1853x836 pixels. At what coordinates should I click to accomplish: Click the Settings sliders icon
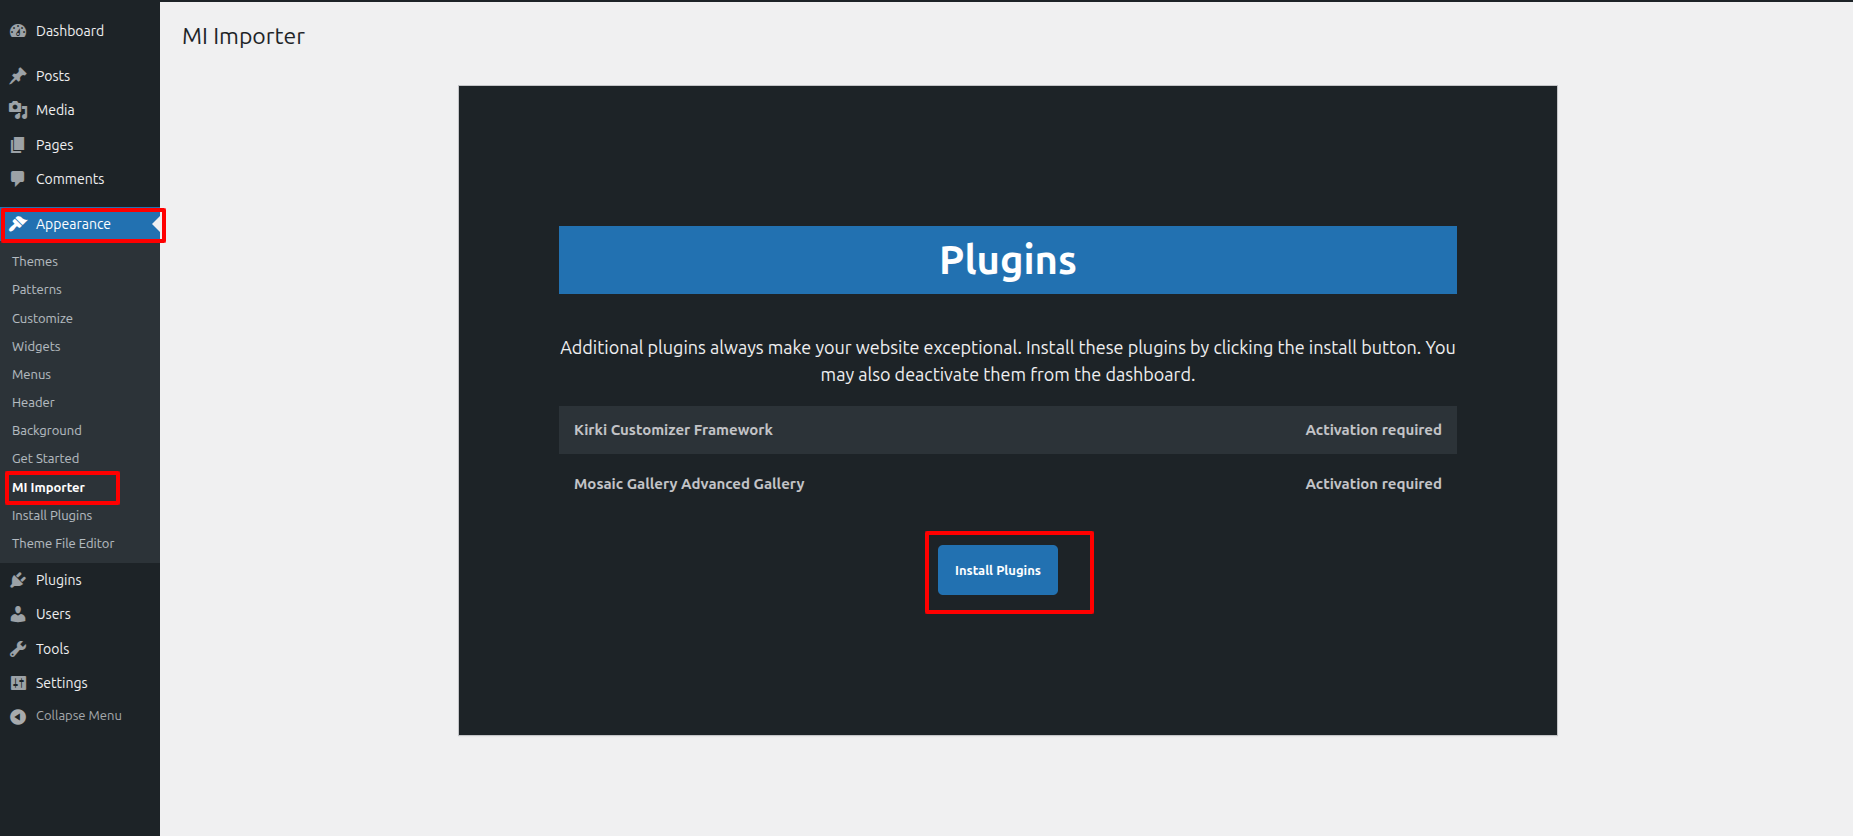tap(18, 683)
